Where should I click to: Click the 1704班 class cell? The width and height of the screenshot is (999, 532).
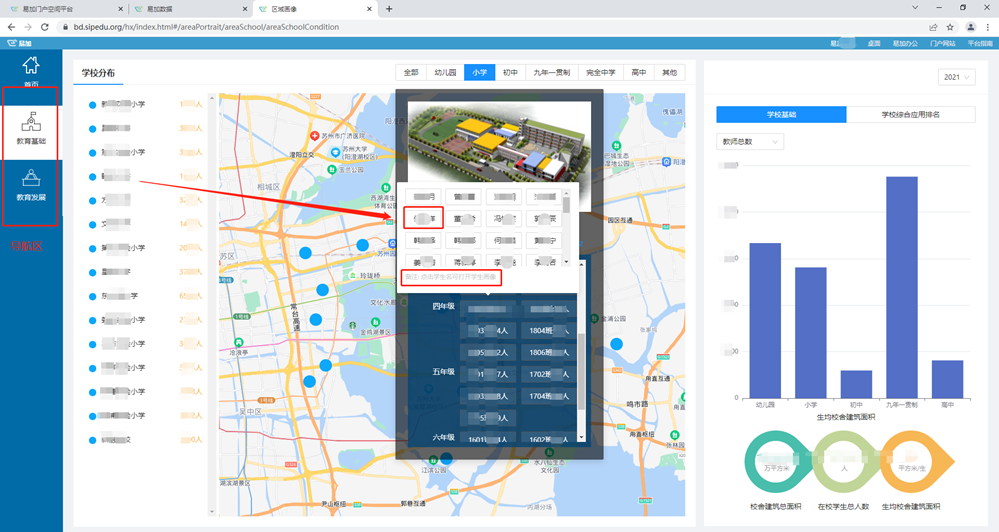tap(549, 396)
